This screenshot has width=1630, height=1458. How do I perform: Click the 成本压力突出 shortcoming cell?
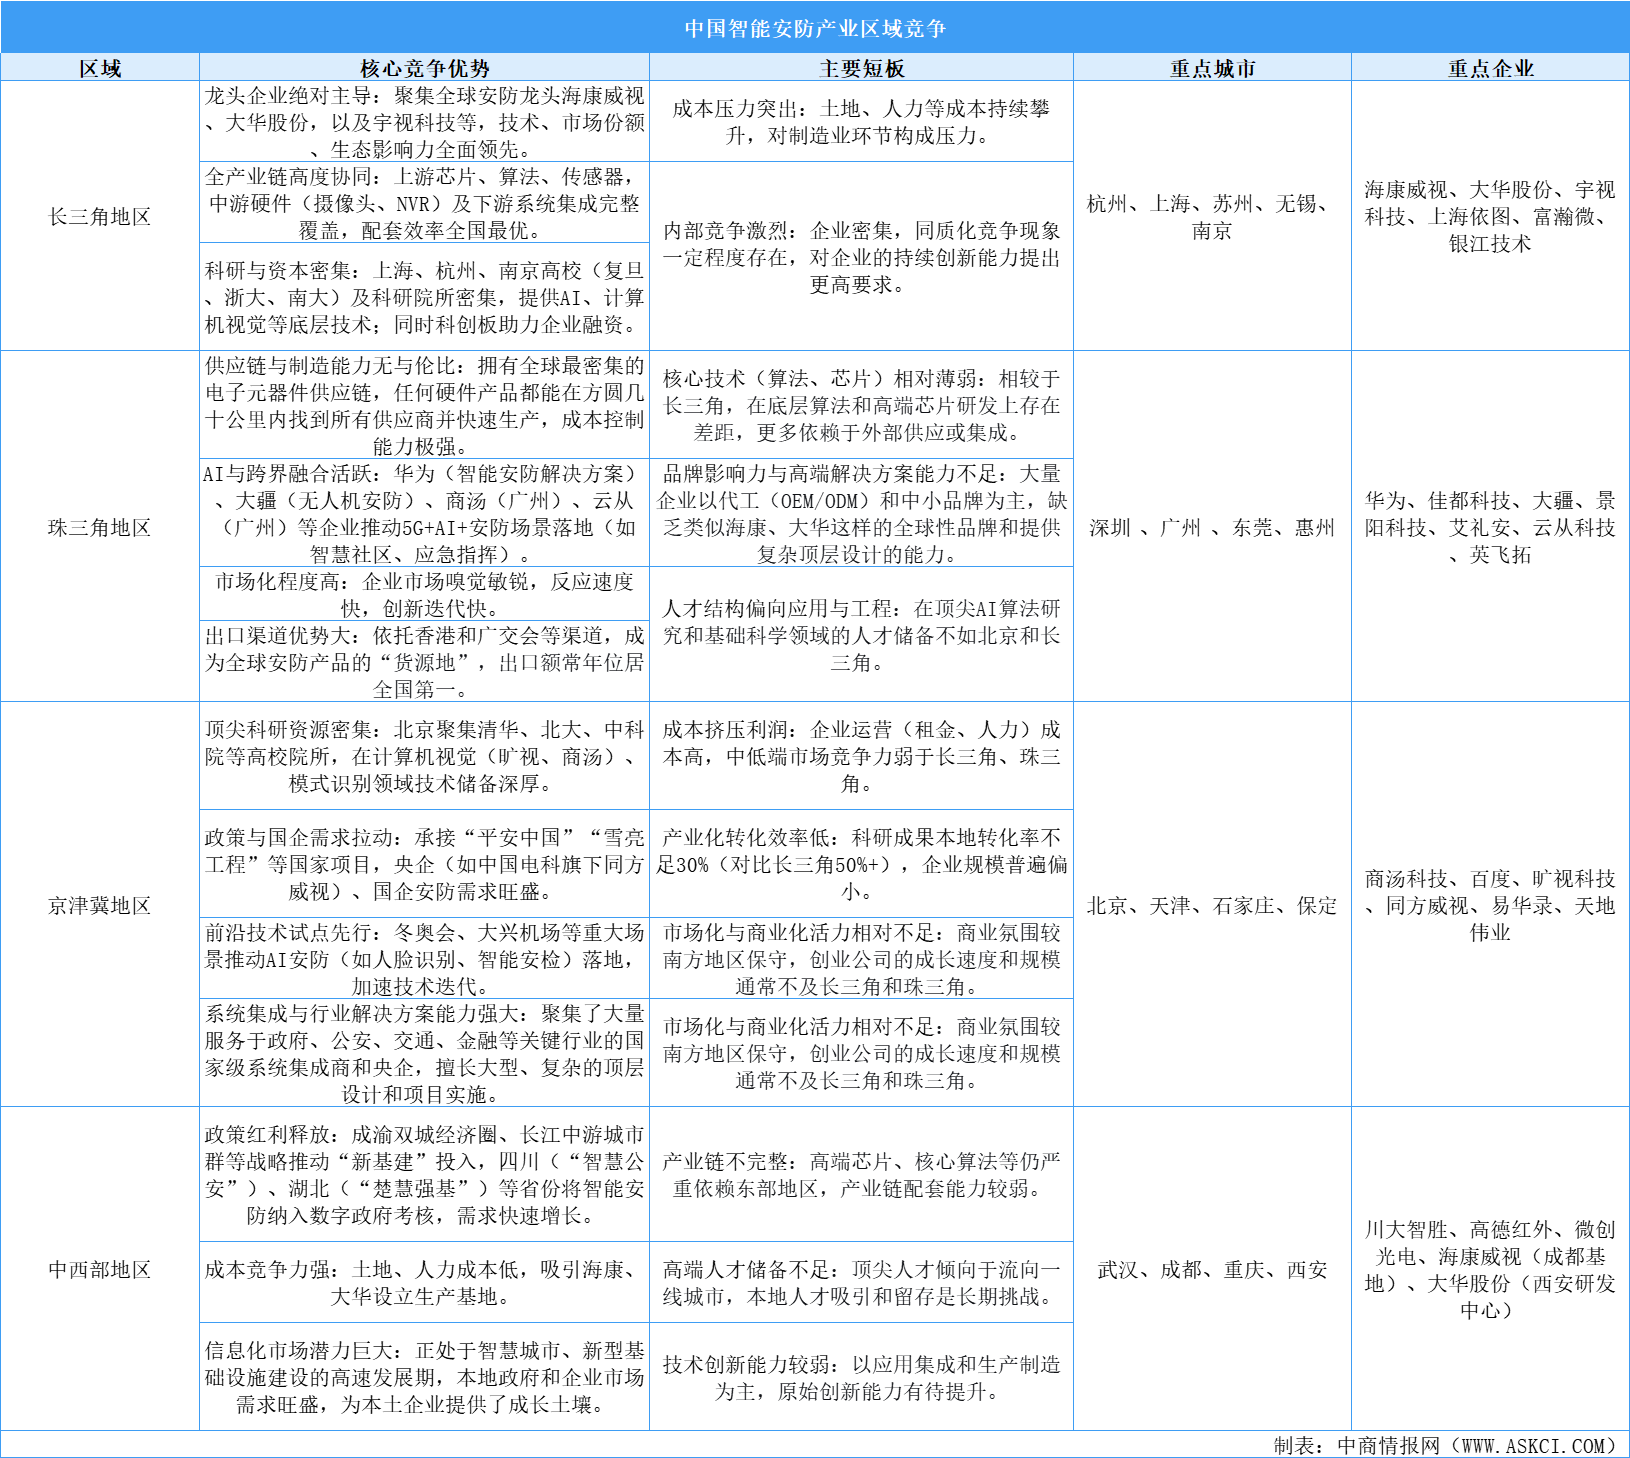pos(862,120)
